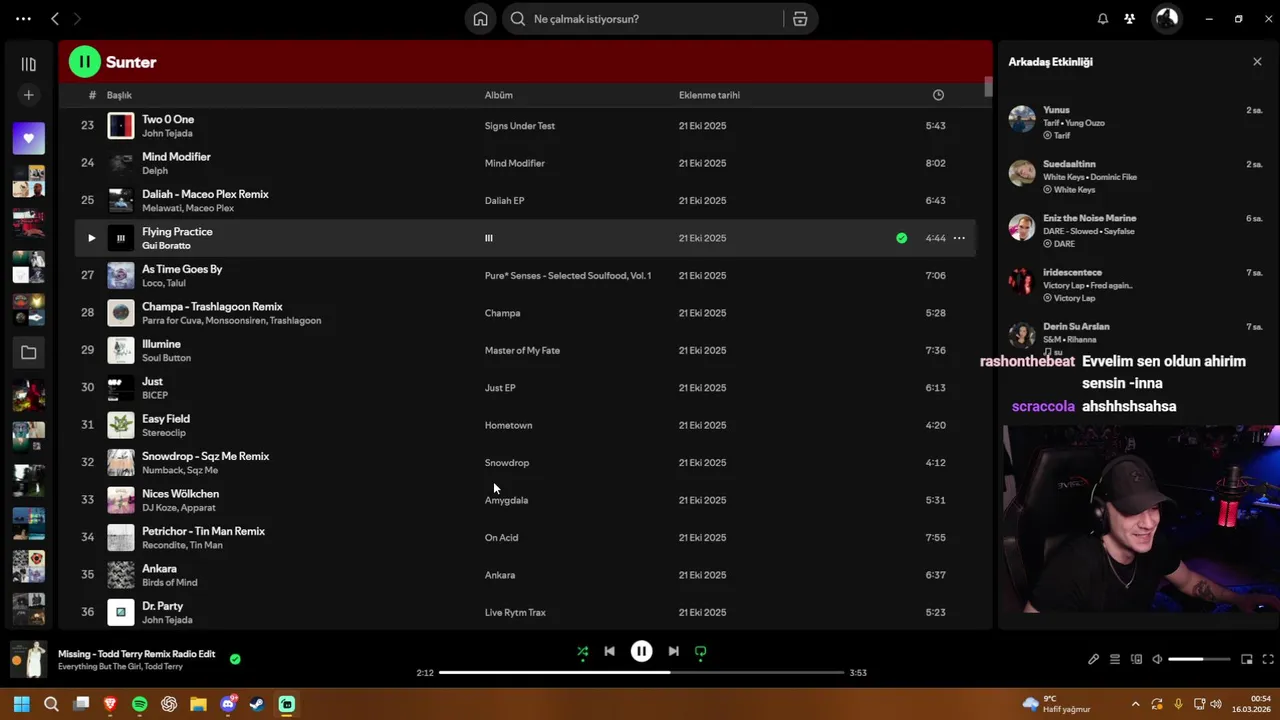Adjust the volume slider
Image resolution: width=1280 pixels, height=720 pixels.
[x=1199, y=659]
